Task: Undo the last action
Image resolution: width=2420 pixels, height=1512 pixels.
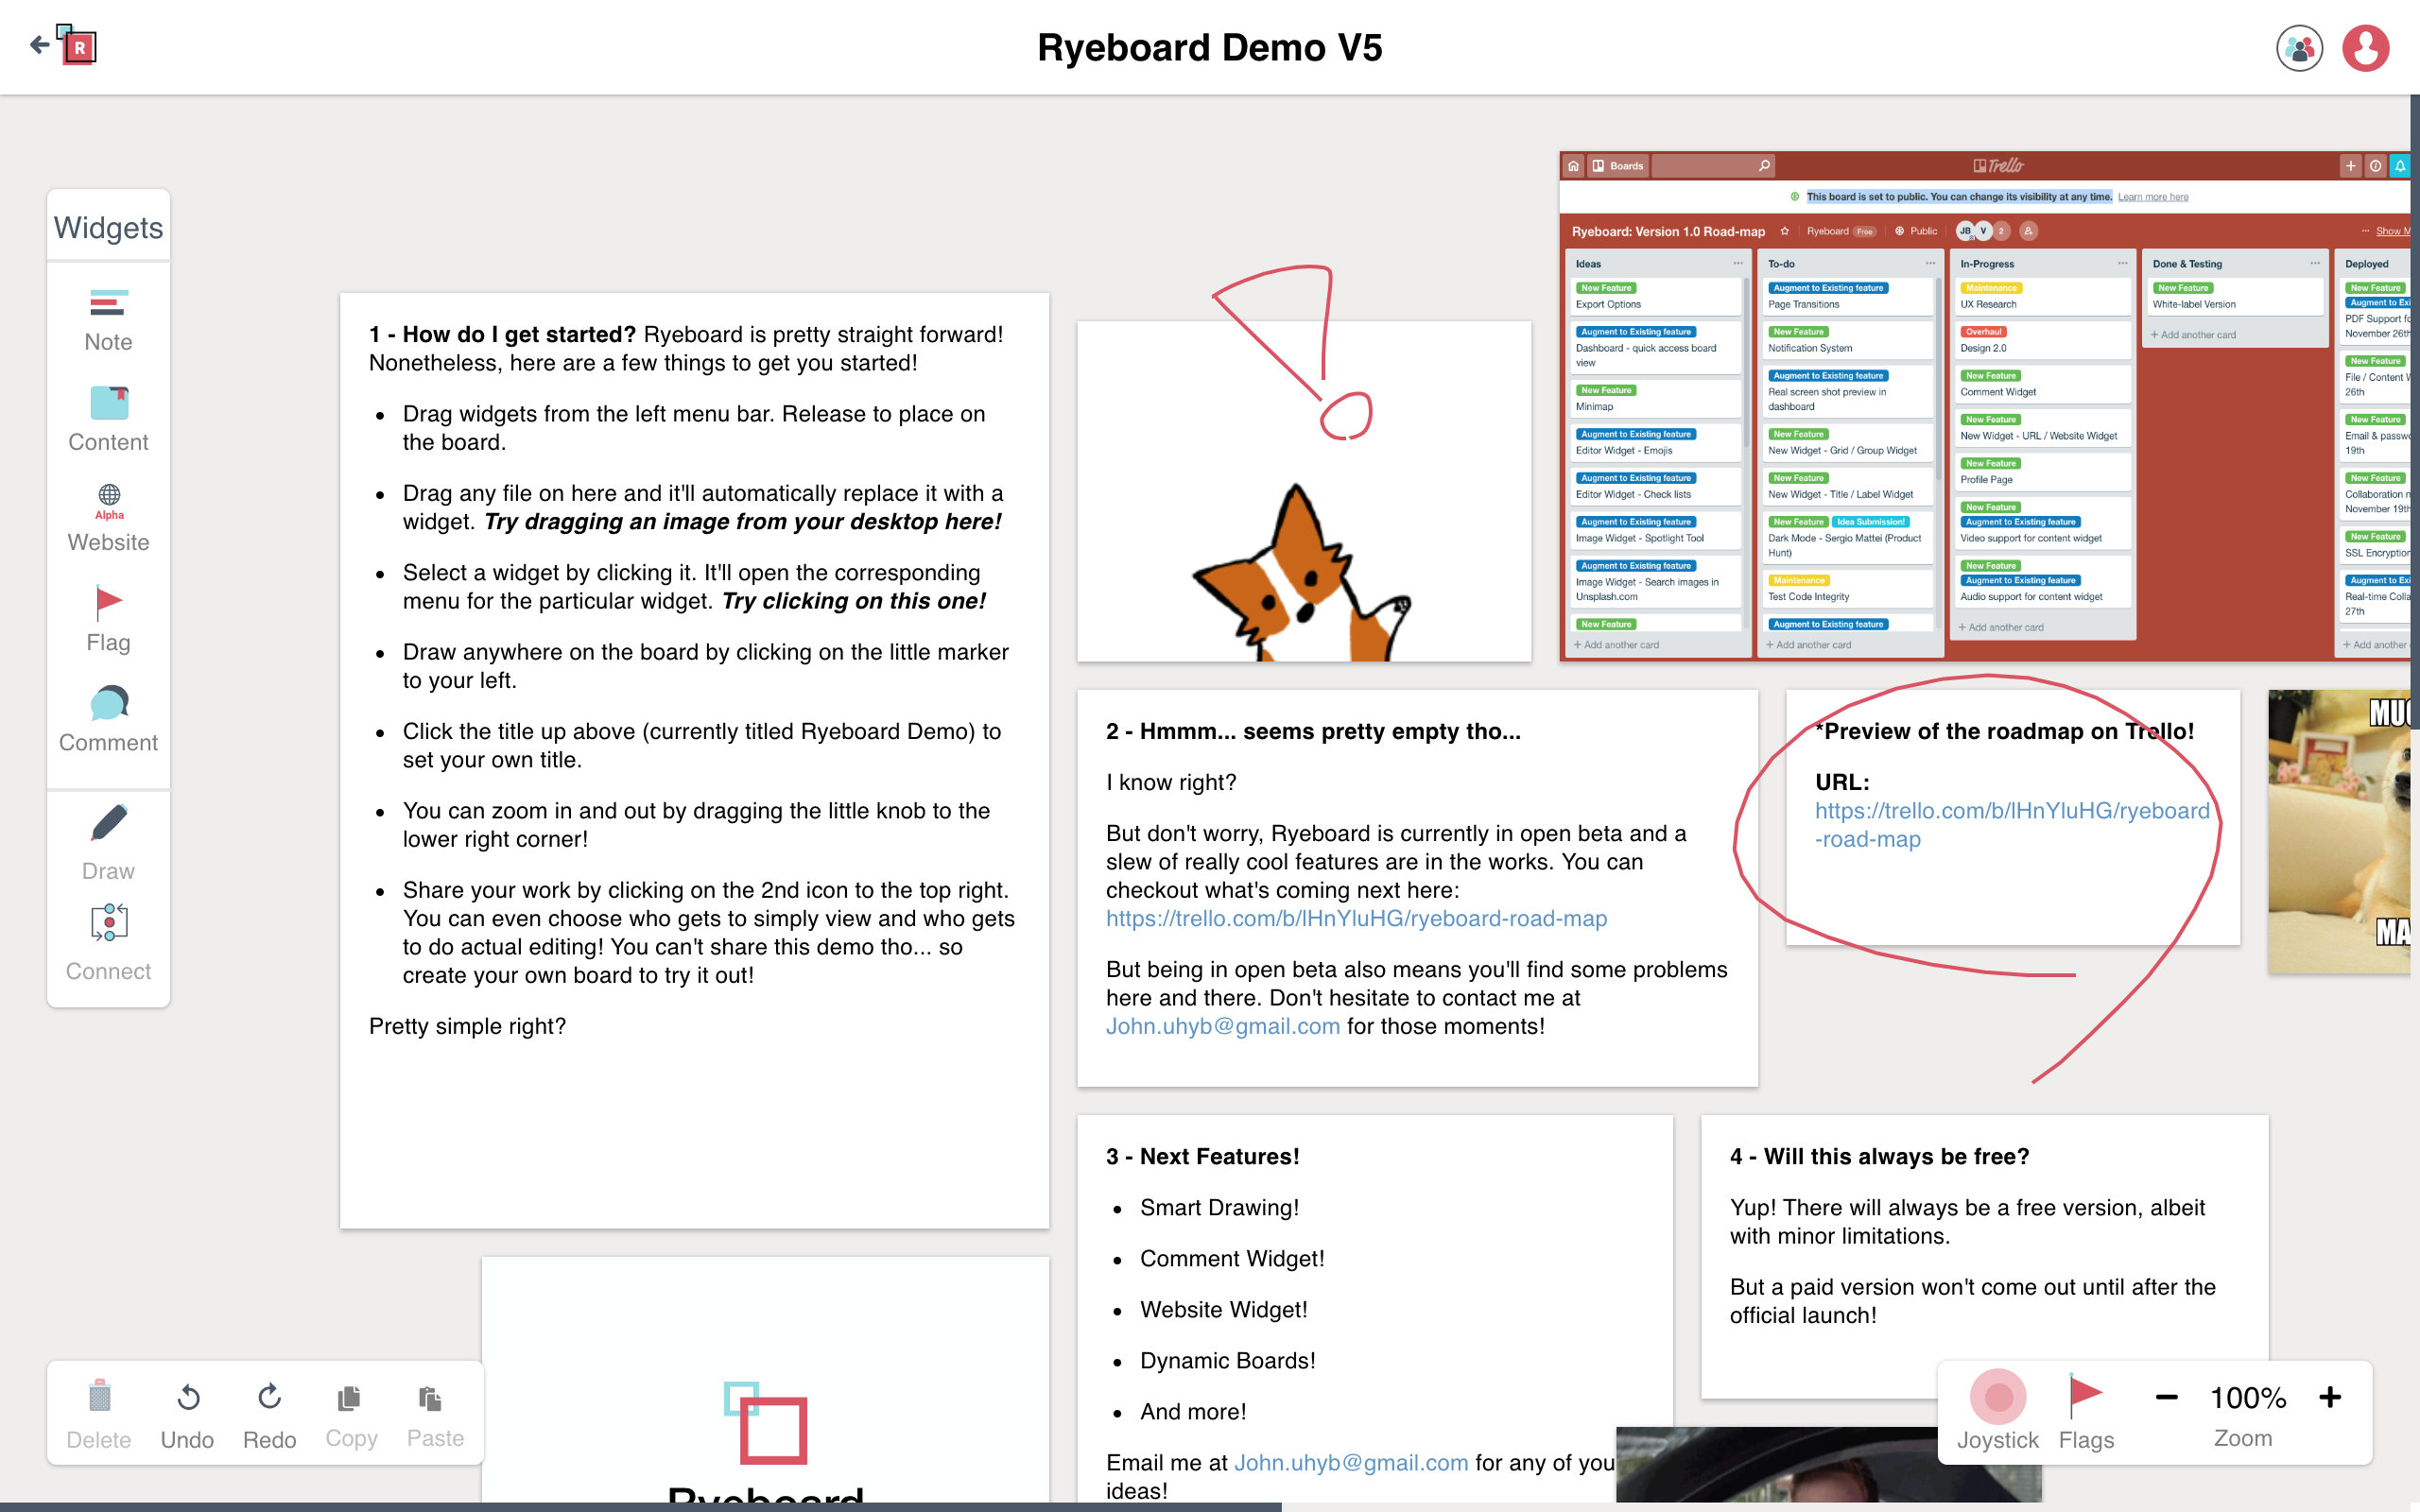Action: coord(187,1414)
